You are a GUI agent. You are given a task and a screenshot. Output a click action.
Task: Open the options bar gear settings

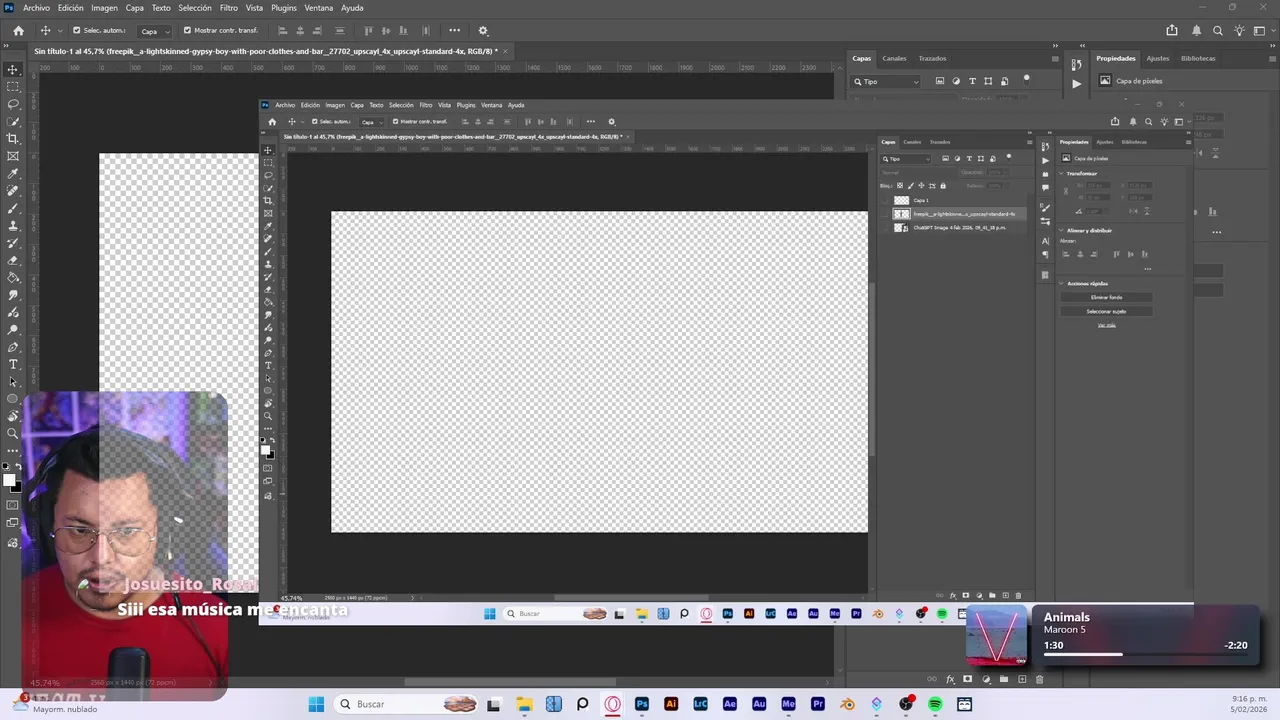(x=483, y=31)
